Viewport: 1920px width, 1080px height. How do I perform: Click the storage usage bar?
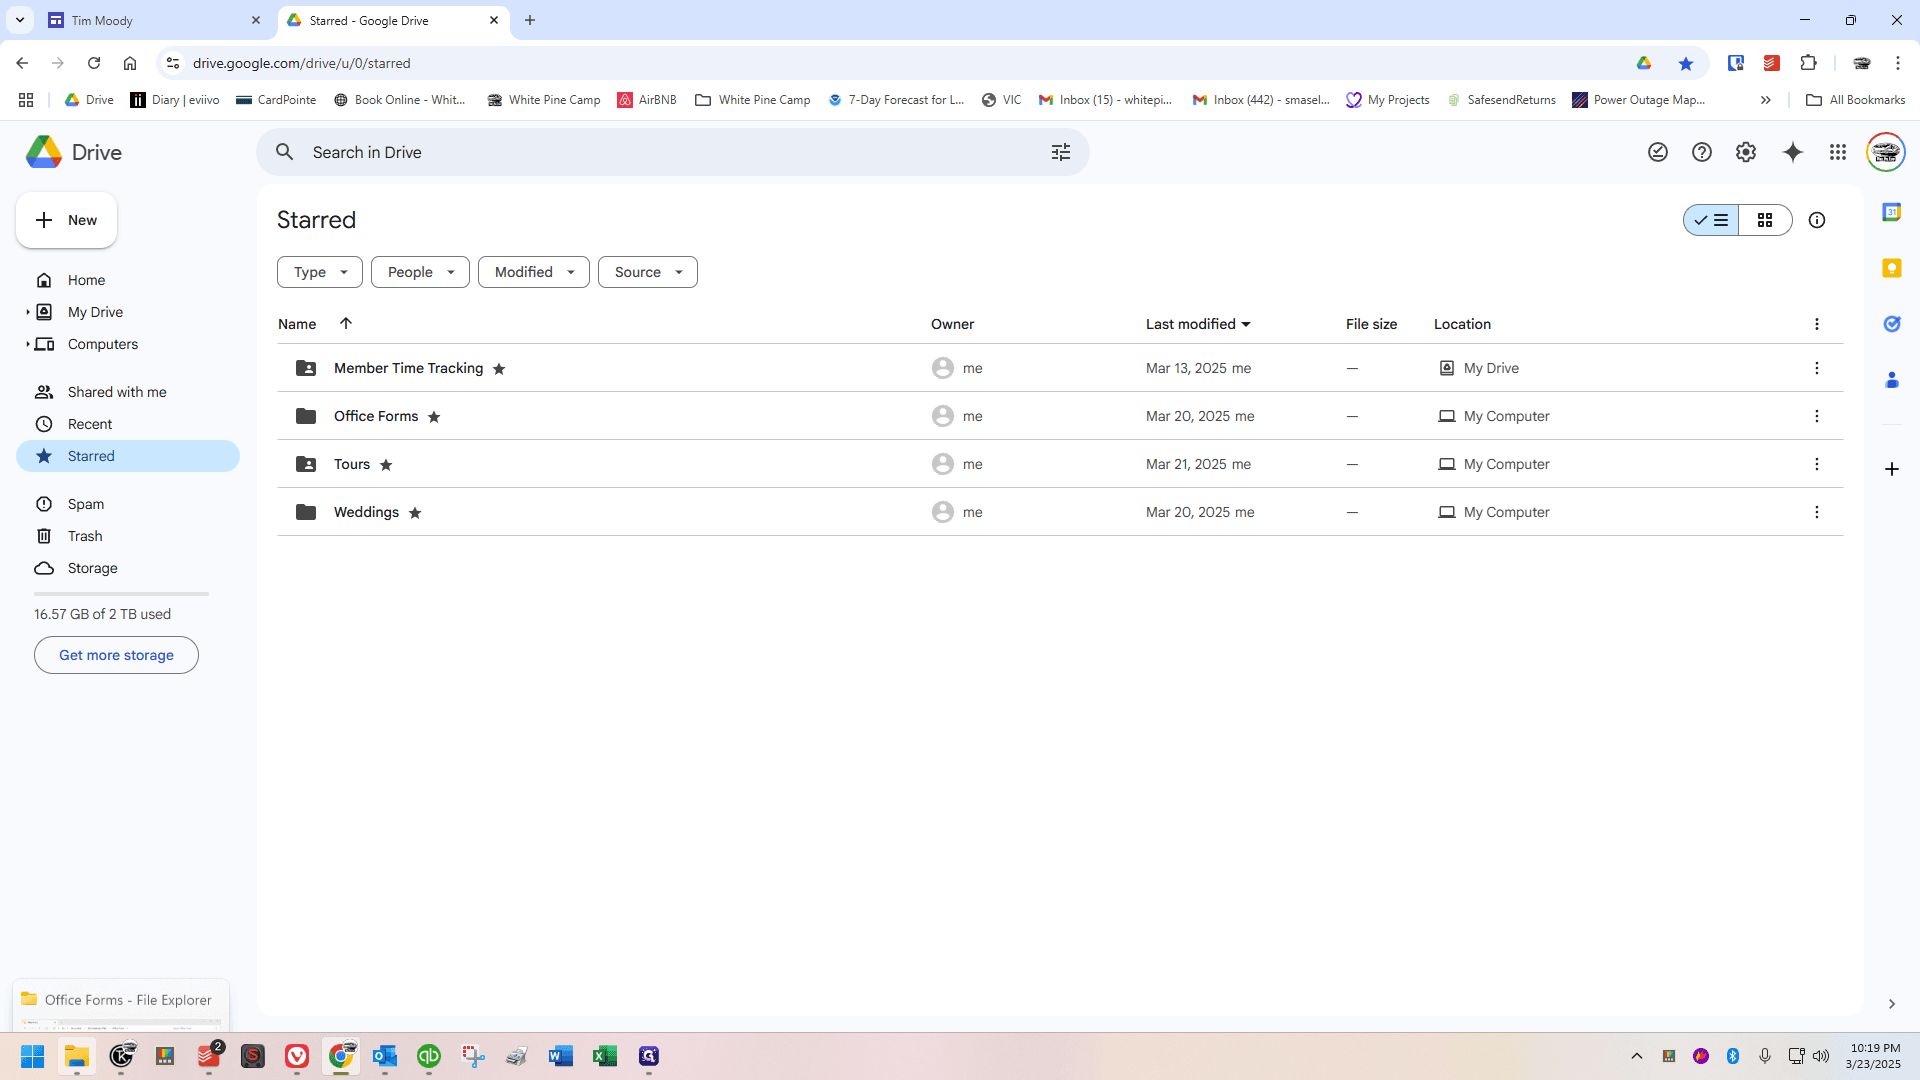(121, 594)
